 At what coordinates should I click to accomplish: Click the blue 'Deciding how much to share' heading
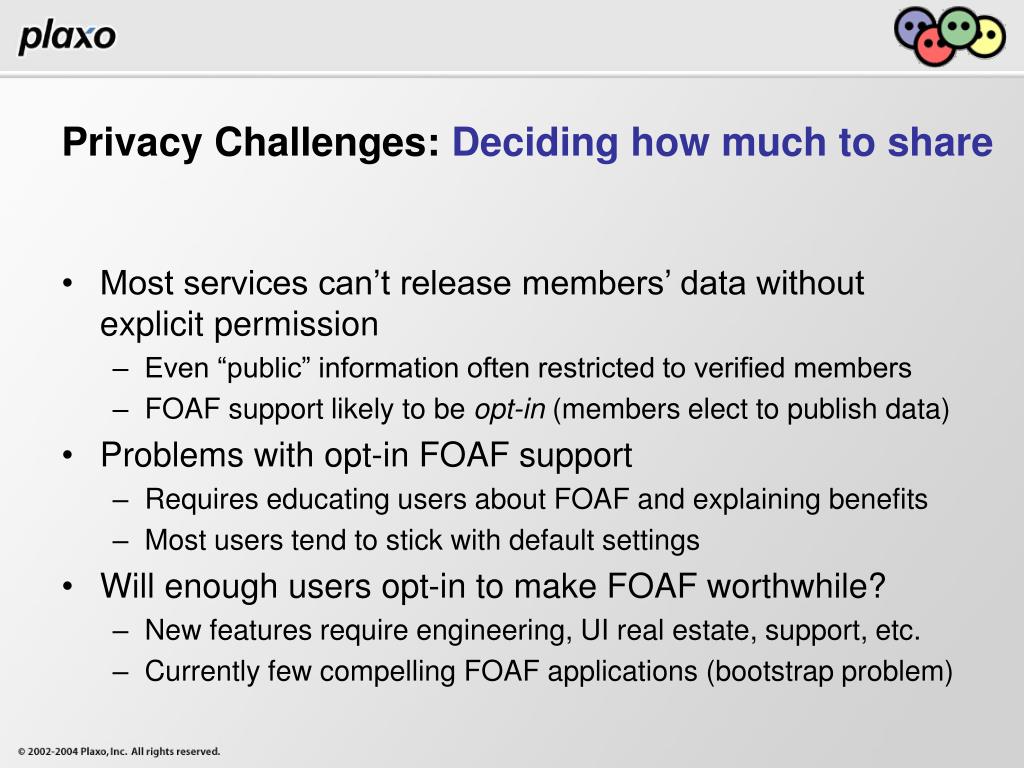coord(722,142)
